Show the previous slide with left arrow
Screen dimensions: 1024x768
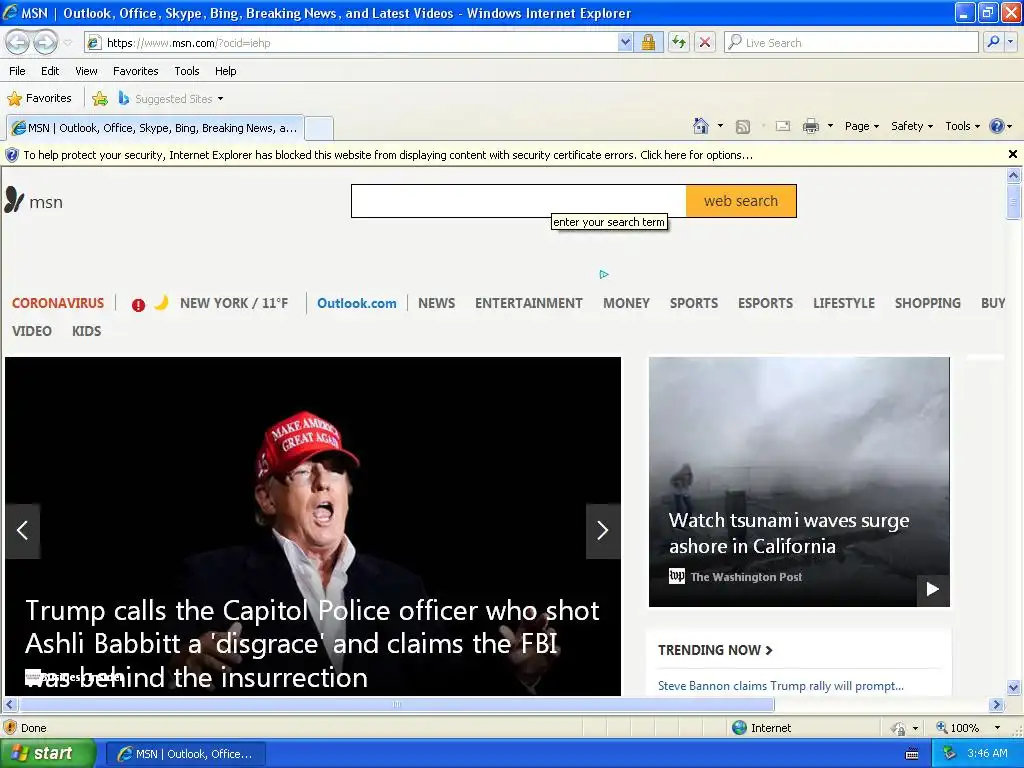point(23,530)
